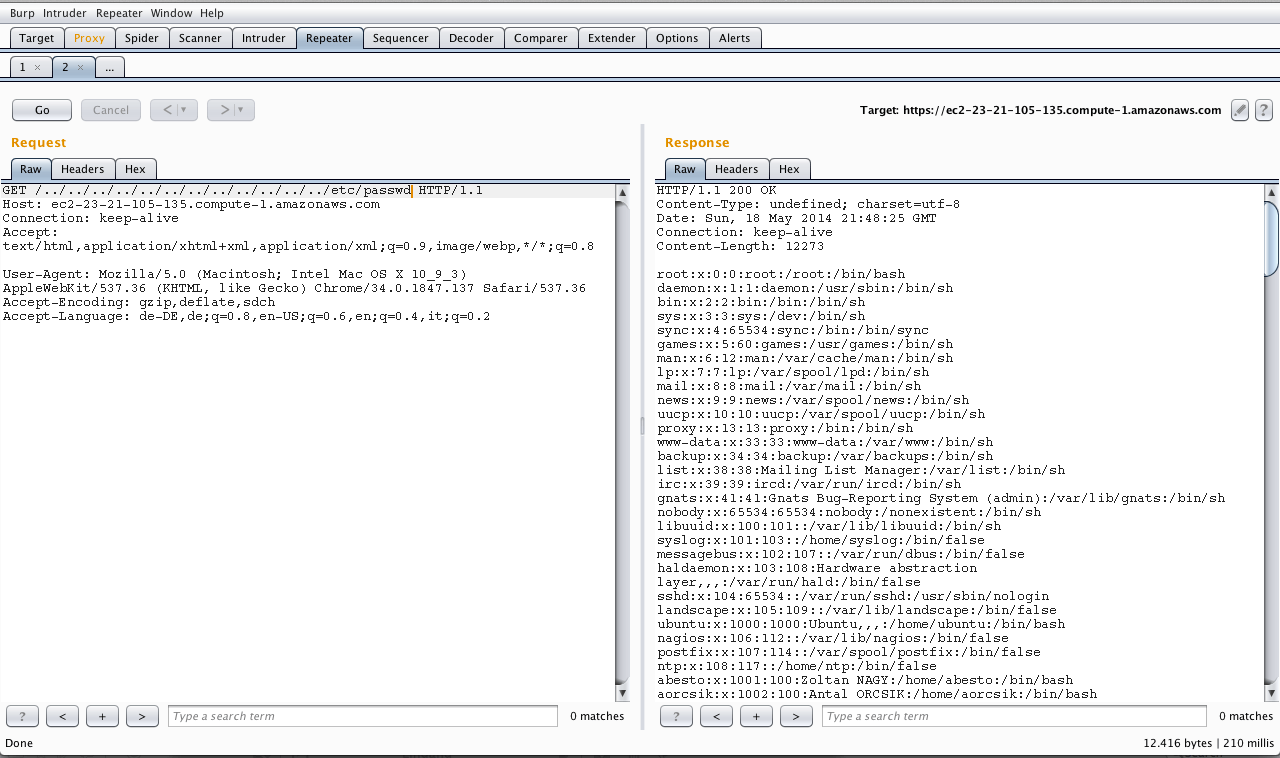Go to the previous match in the response search
The image size is (1280, 758).
point(716,716)
